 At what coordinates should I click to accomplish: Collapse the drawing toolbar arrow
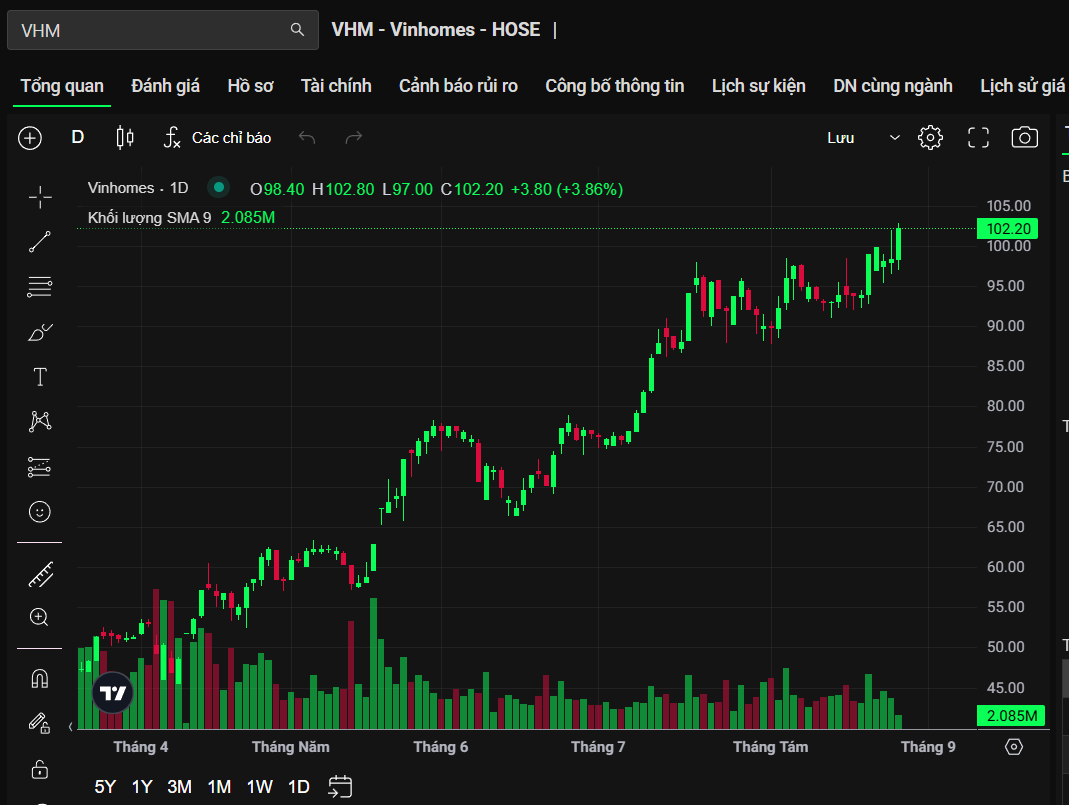(70, 727)
